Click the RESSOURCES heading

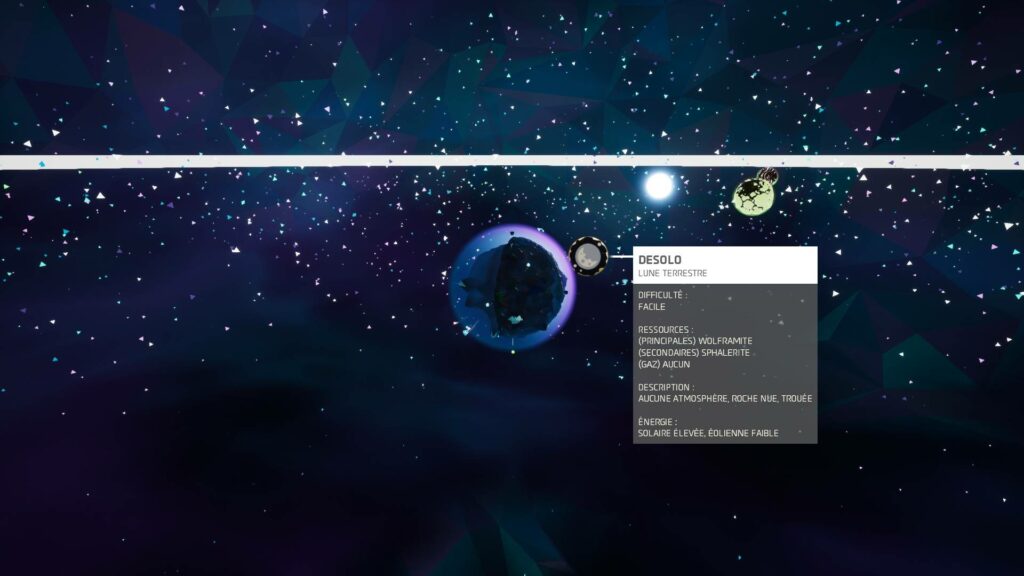(x=665, y=329)
